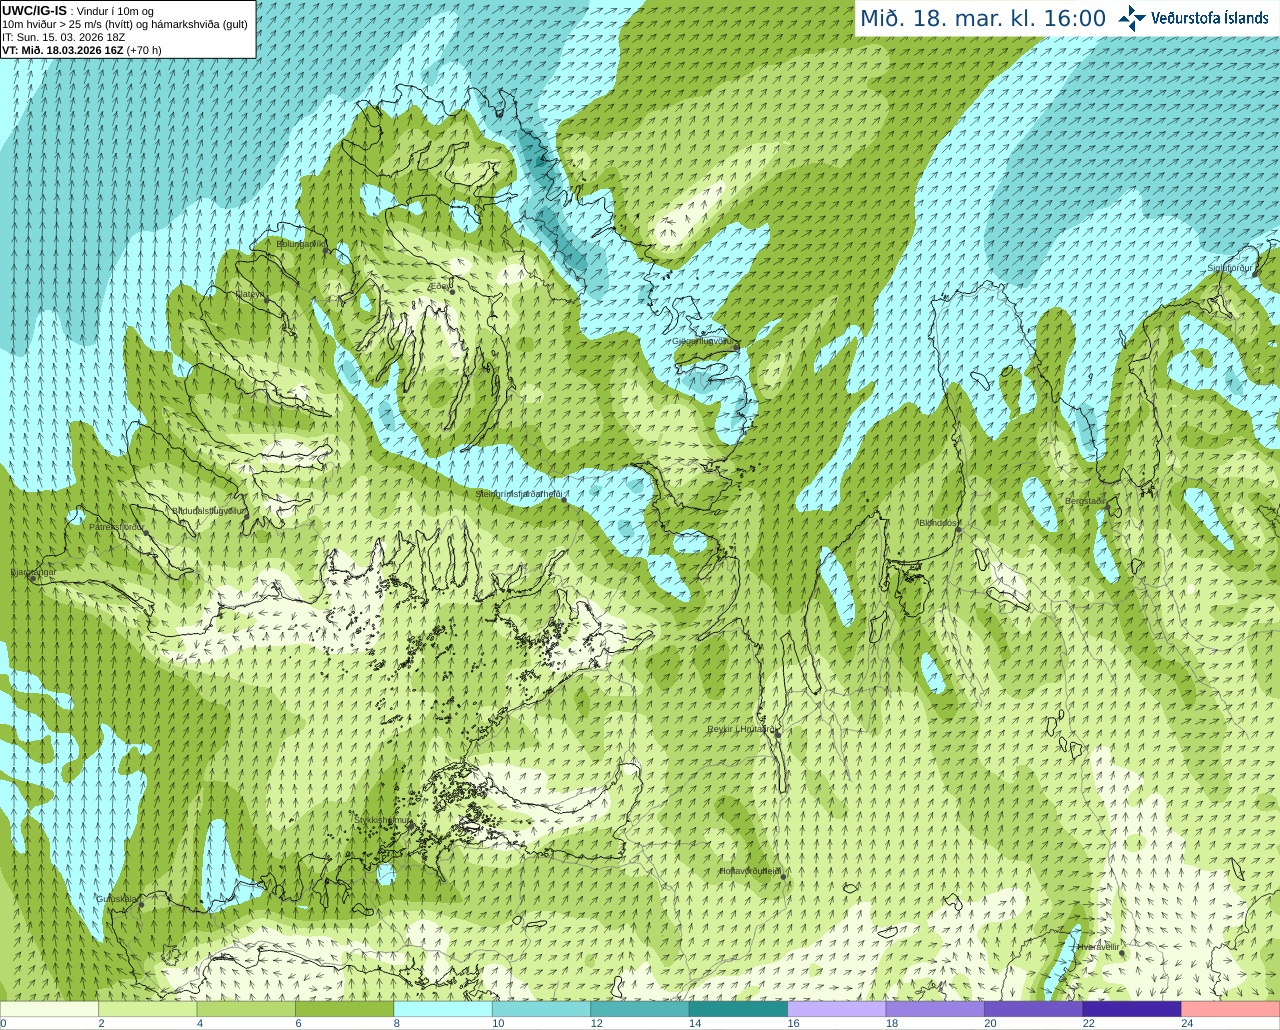1280x1030 pixels.
Task: Click the 14–16 m/s legend swatch
Action: tap(738, 1009)
